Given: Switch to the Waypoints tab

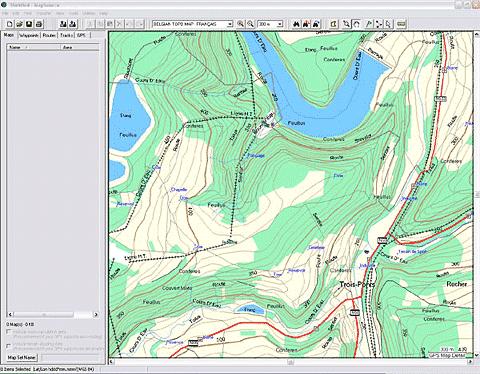Looking at the screenshot, I should [28, 35].
